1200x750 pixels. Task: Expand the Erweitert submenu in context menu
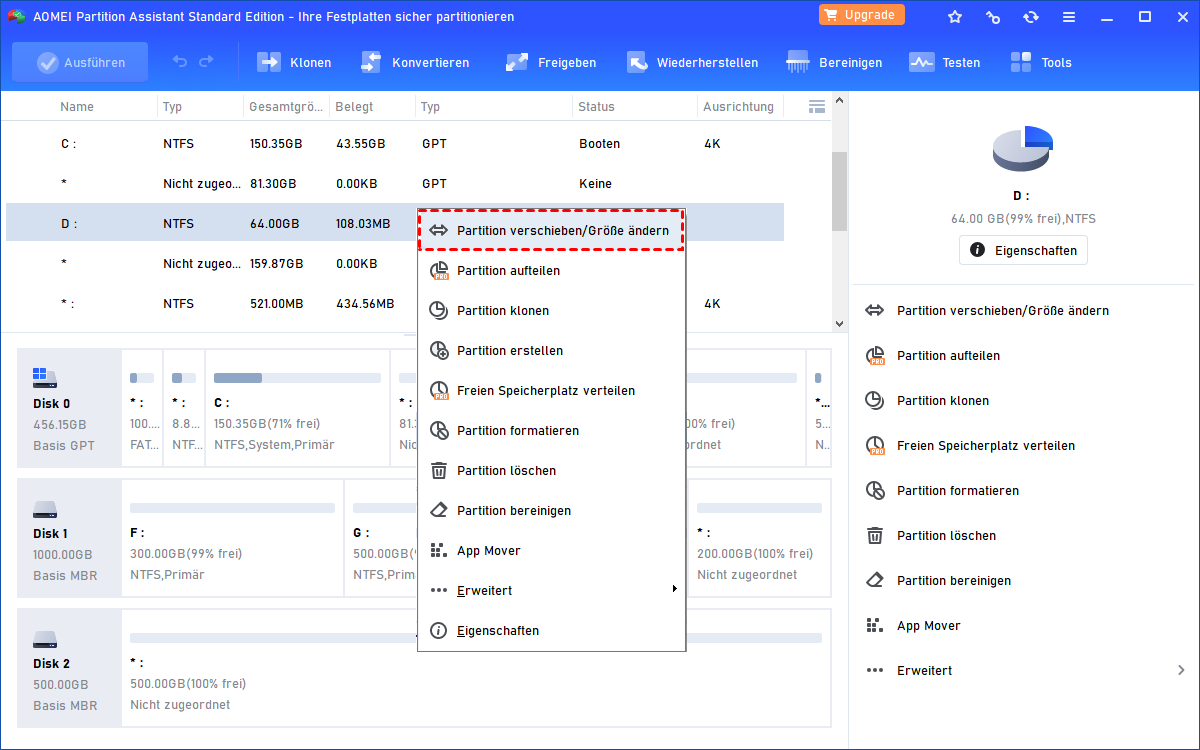pyautogui.click(x=551, y=590)
